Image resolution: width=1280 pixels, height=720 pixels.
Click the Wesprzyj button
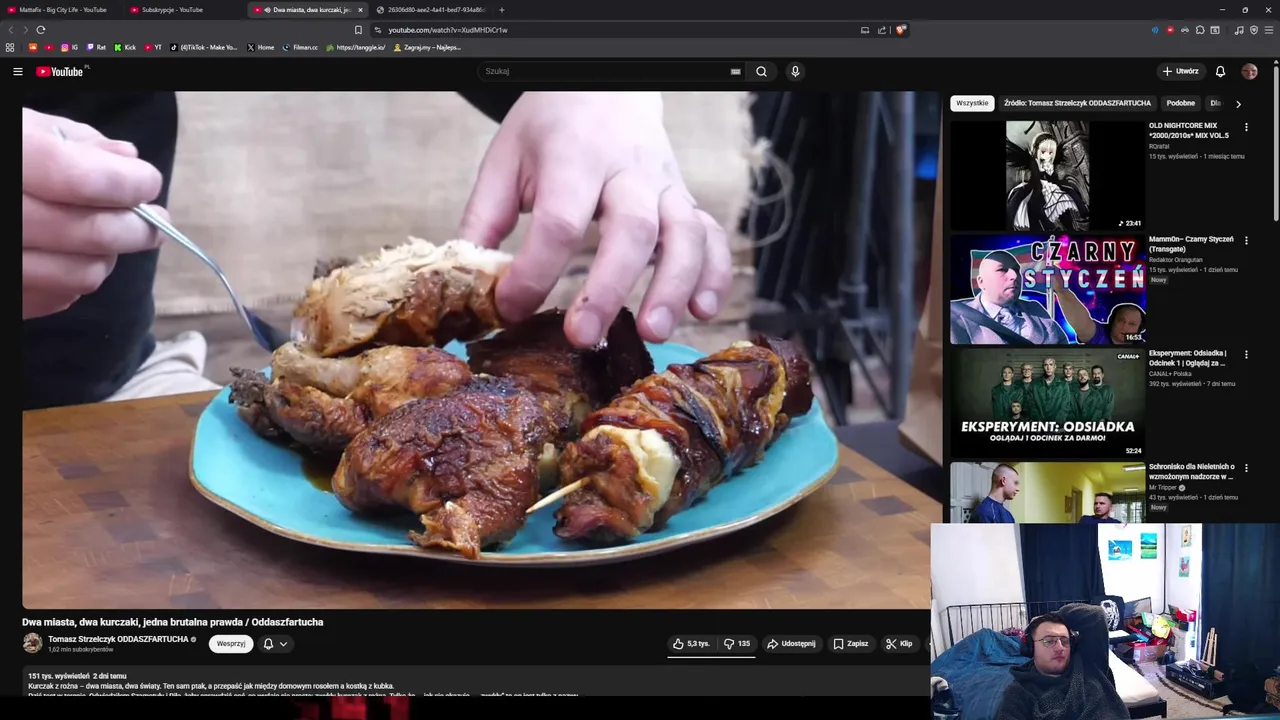click(x=231, y=644)
